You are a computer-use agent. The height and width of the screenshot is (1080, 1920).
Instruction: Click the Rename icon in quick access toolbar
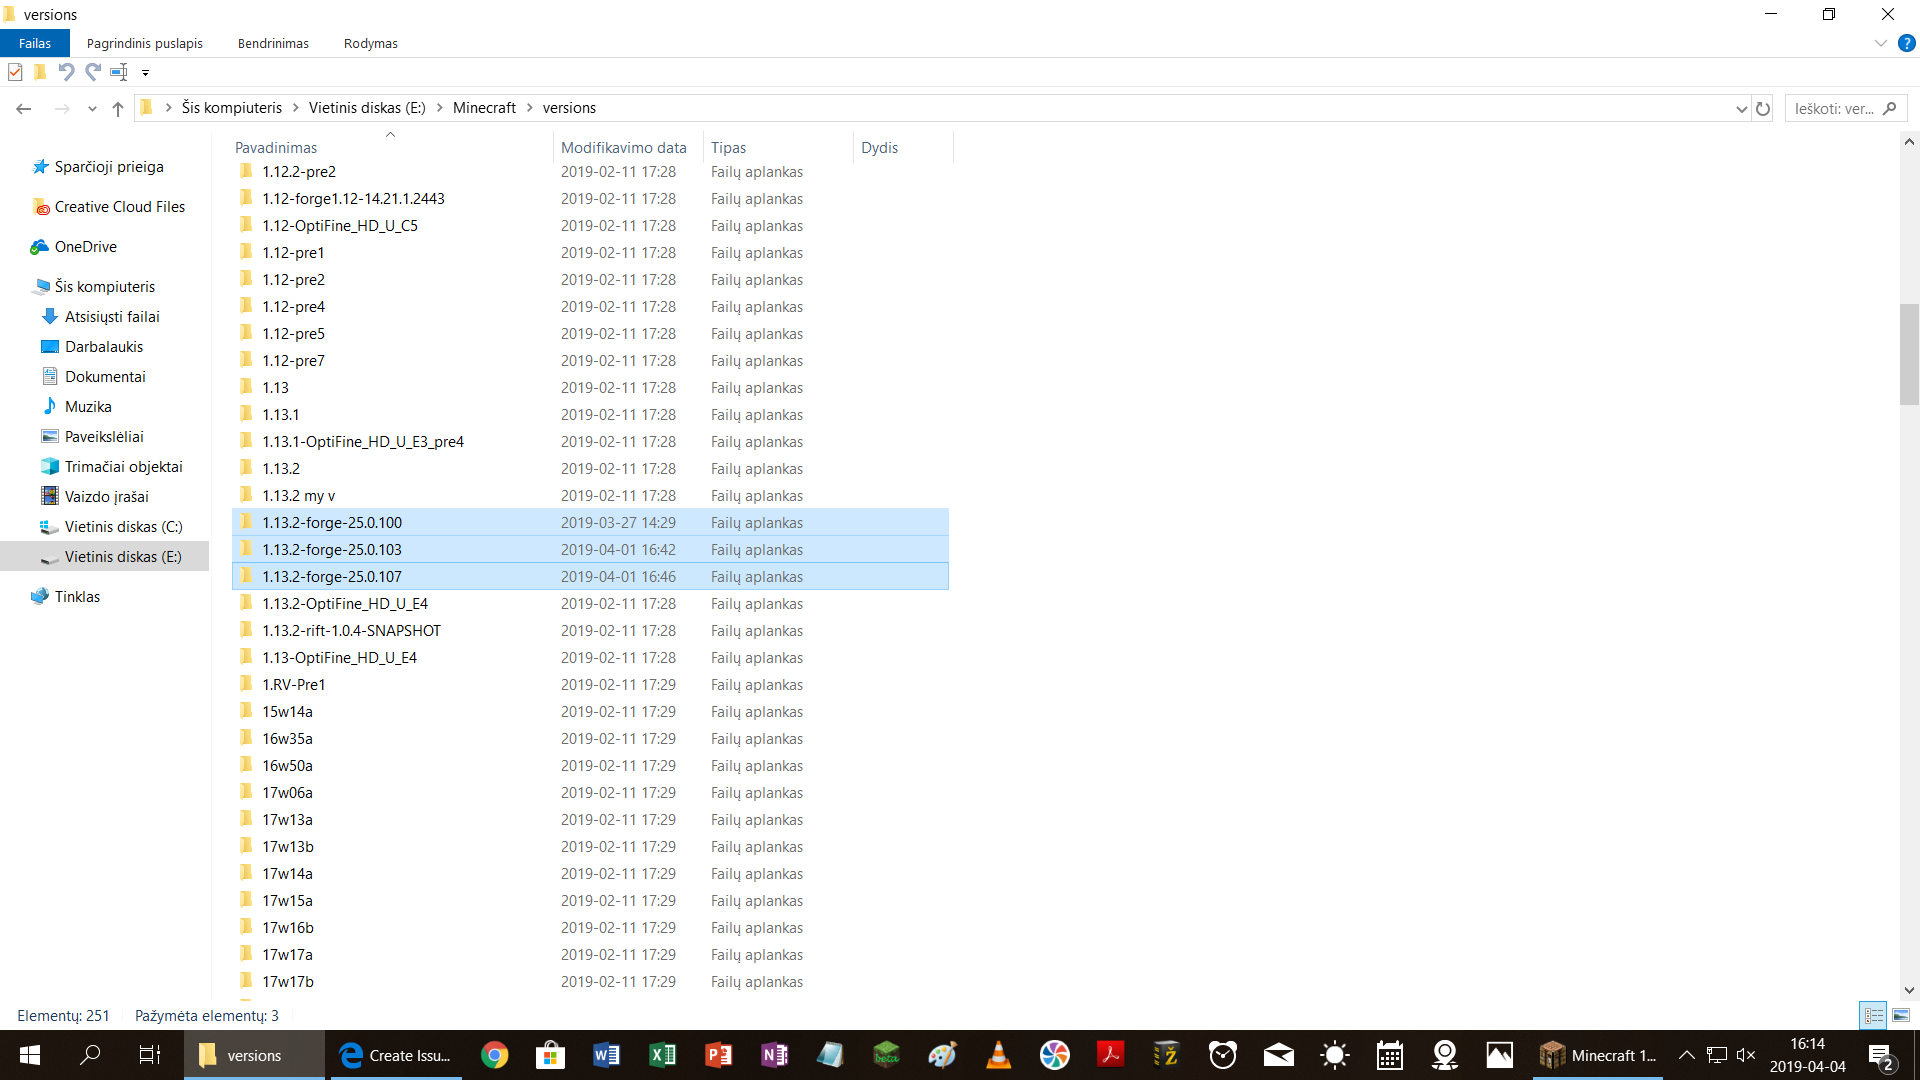(x=119, y=72)
